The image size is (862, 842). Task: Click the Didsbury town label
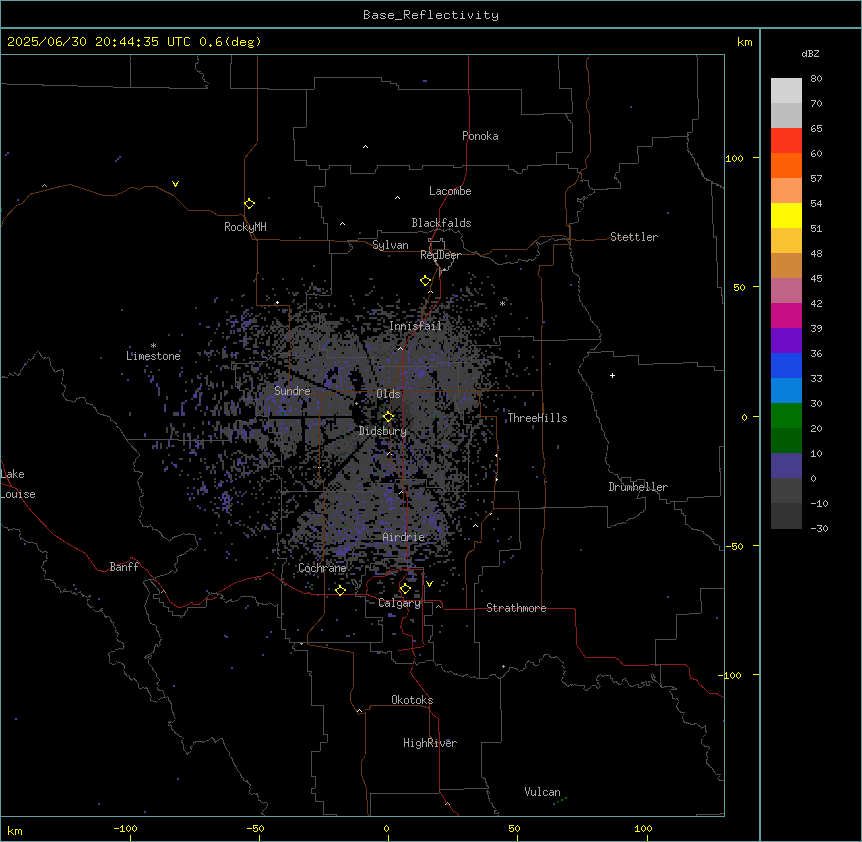point(383,431)
